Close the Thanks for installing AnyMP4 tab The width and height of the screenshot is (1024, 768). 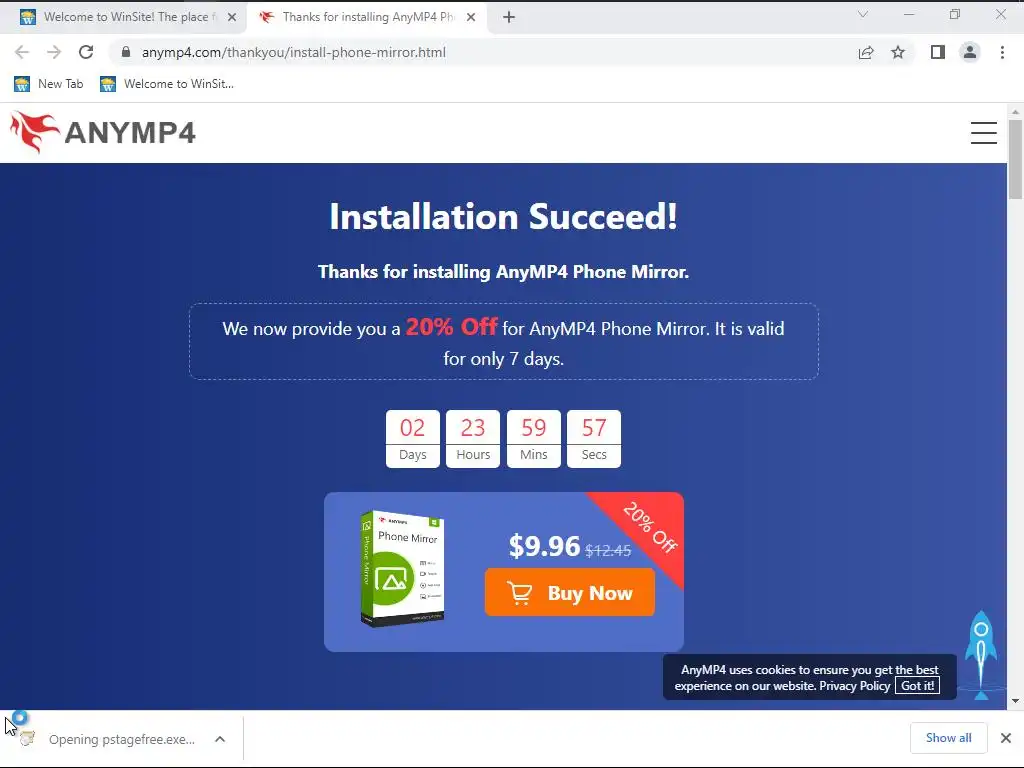point(471,17)
